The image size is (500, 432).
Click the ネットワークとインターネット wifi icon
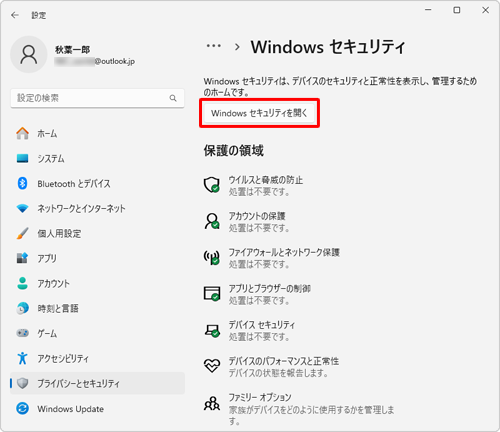tap(22, 209)
